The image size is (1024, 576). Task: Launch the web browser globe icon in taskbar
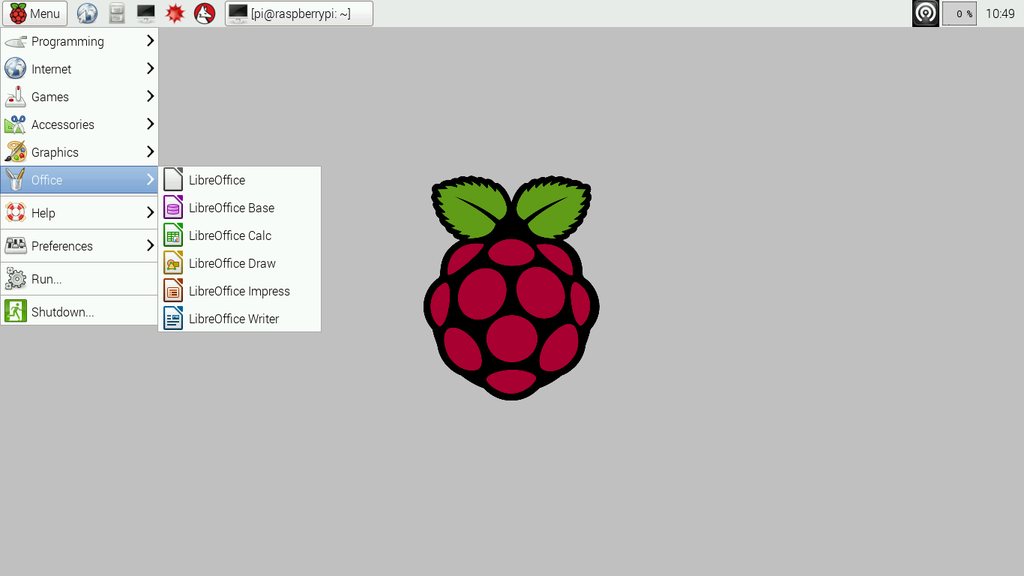(88, 14)
